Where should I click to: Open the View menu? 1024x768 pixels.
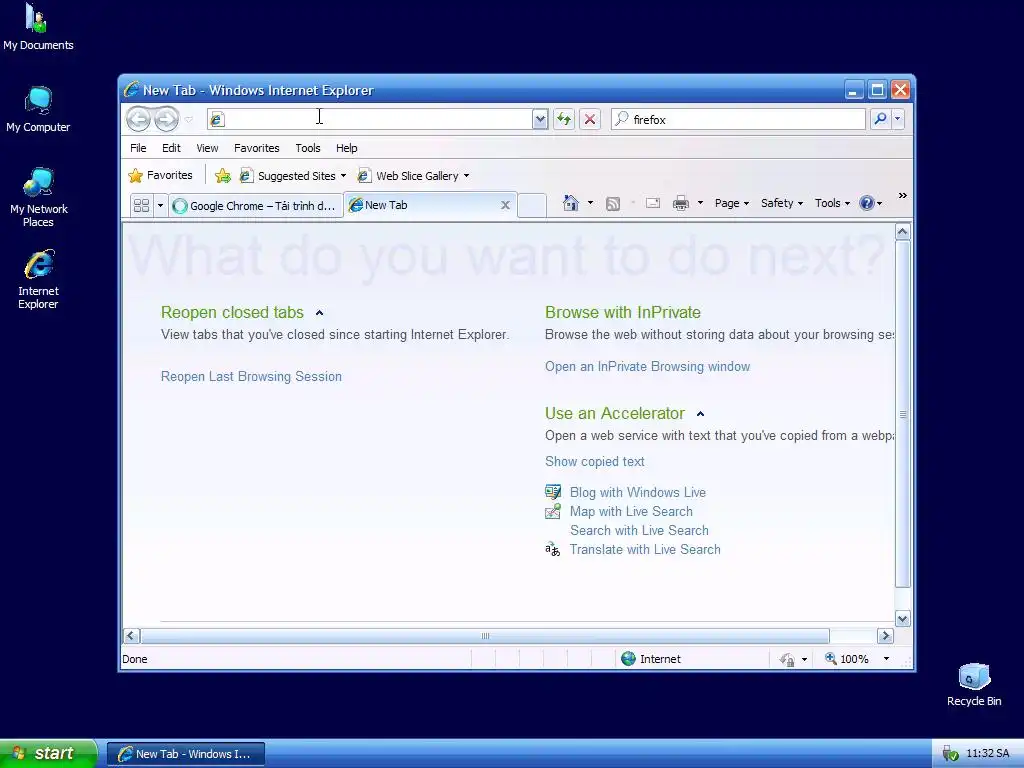pos(207,148)
